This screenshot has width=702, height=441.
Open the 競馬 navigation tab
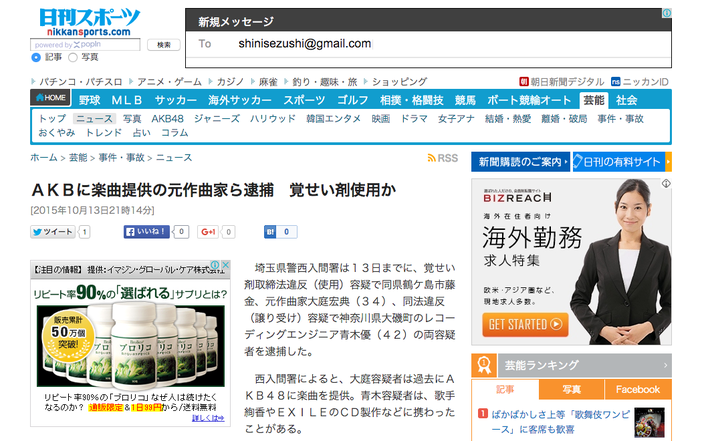point(465,100)
